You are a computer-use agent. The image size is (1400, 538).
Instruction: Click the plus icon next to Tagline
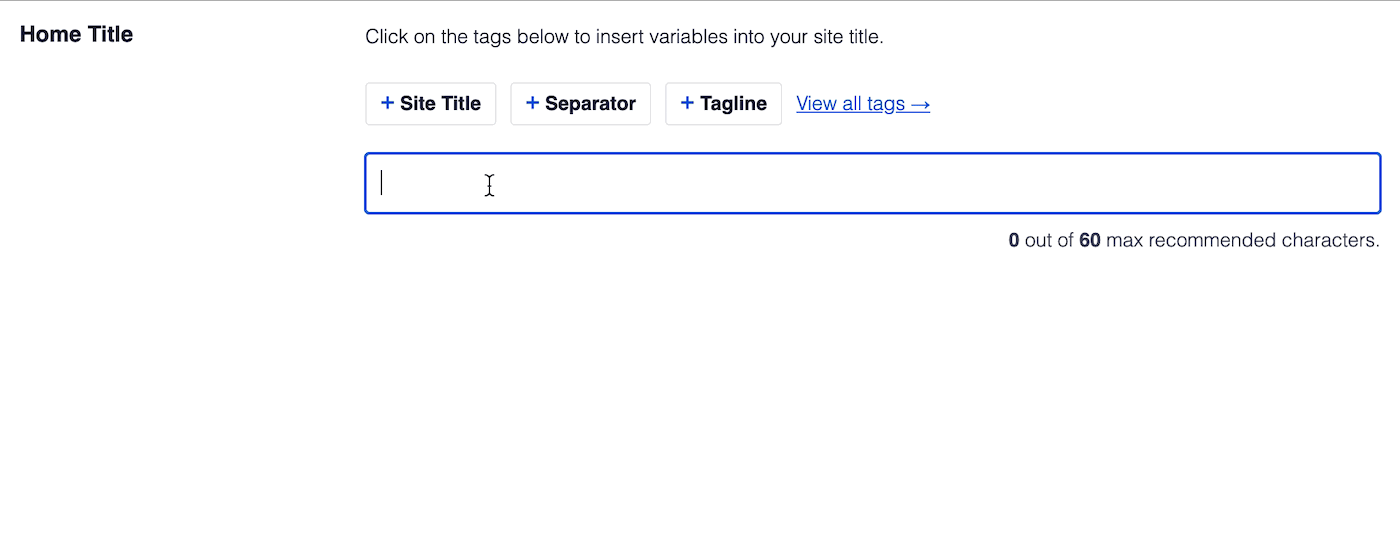click(687, 103)
